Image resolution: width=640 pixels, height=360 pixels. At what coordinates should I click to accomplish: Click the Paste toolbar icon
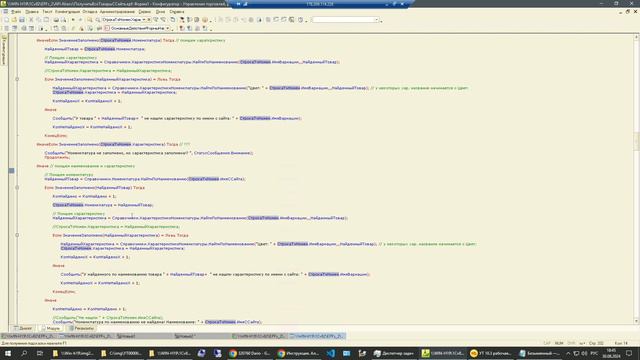coord(47,20)
